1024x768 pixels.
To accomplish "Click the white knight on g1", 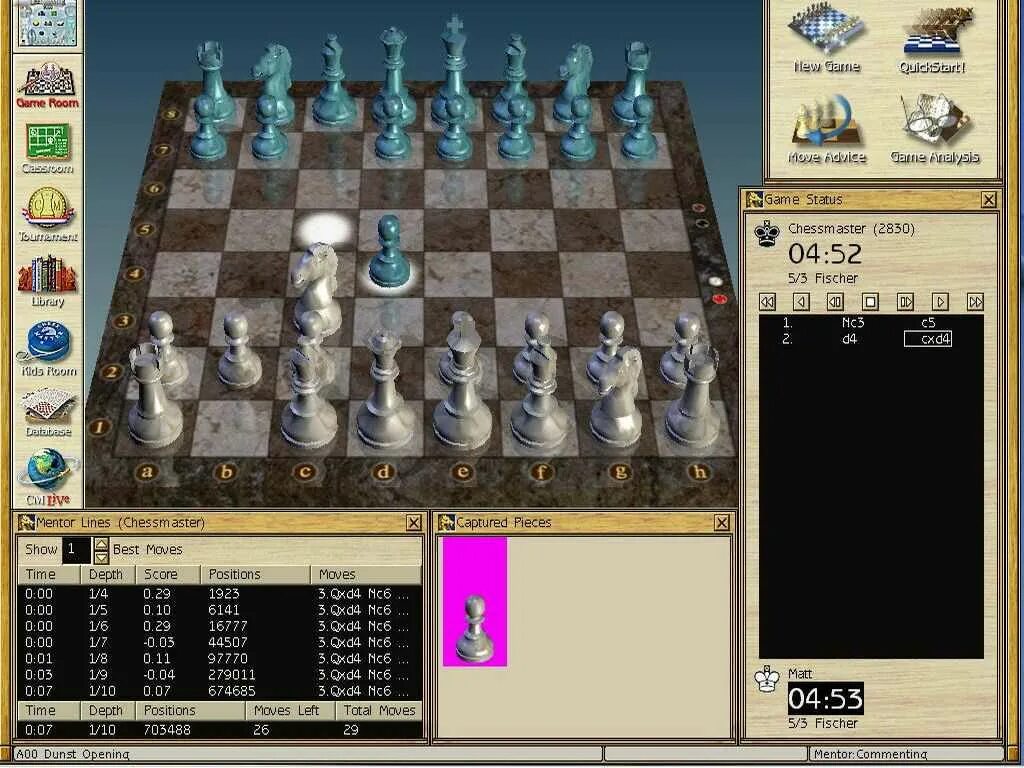I will [x=617, y=396].
